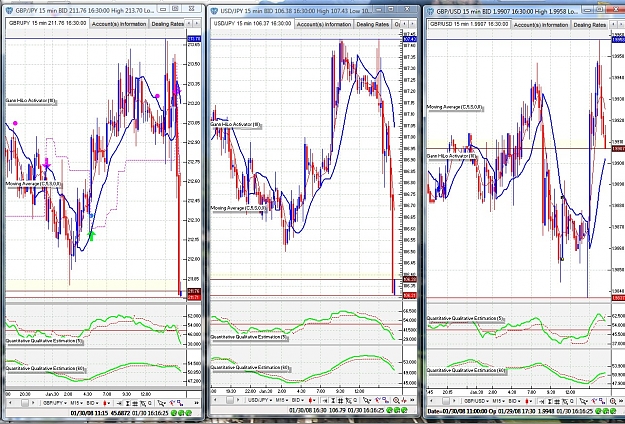Image resolution: width=625 pixels, height=424 pixels.
Task: Click tab scroll-left arrow in USD/JPY window
Action: [404, 24]
